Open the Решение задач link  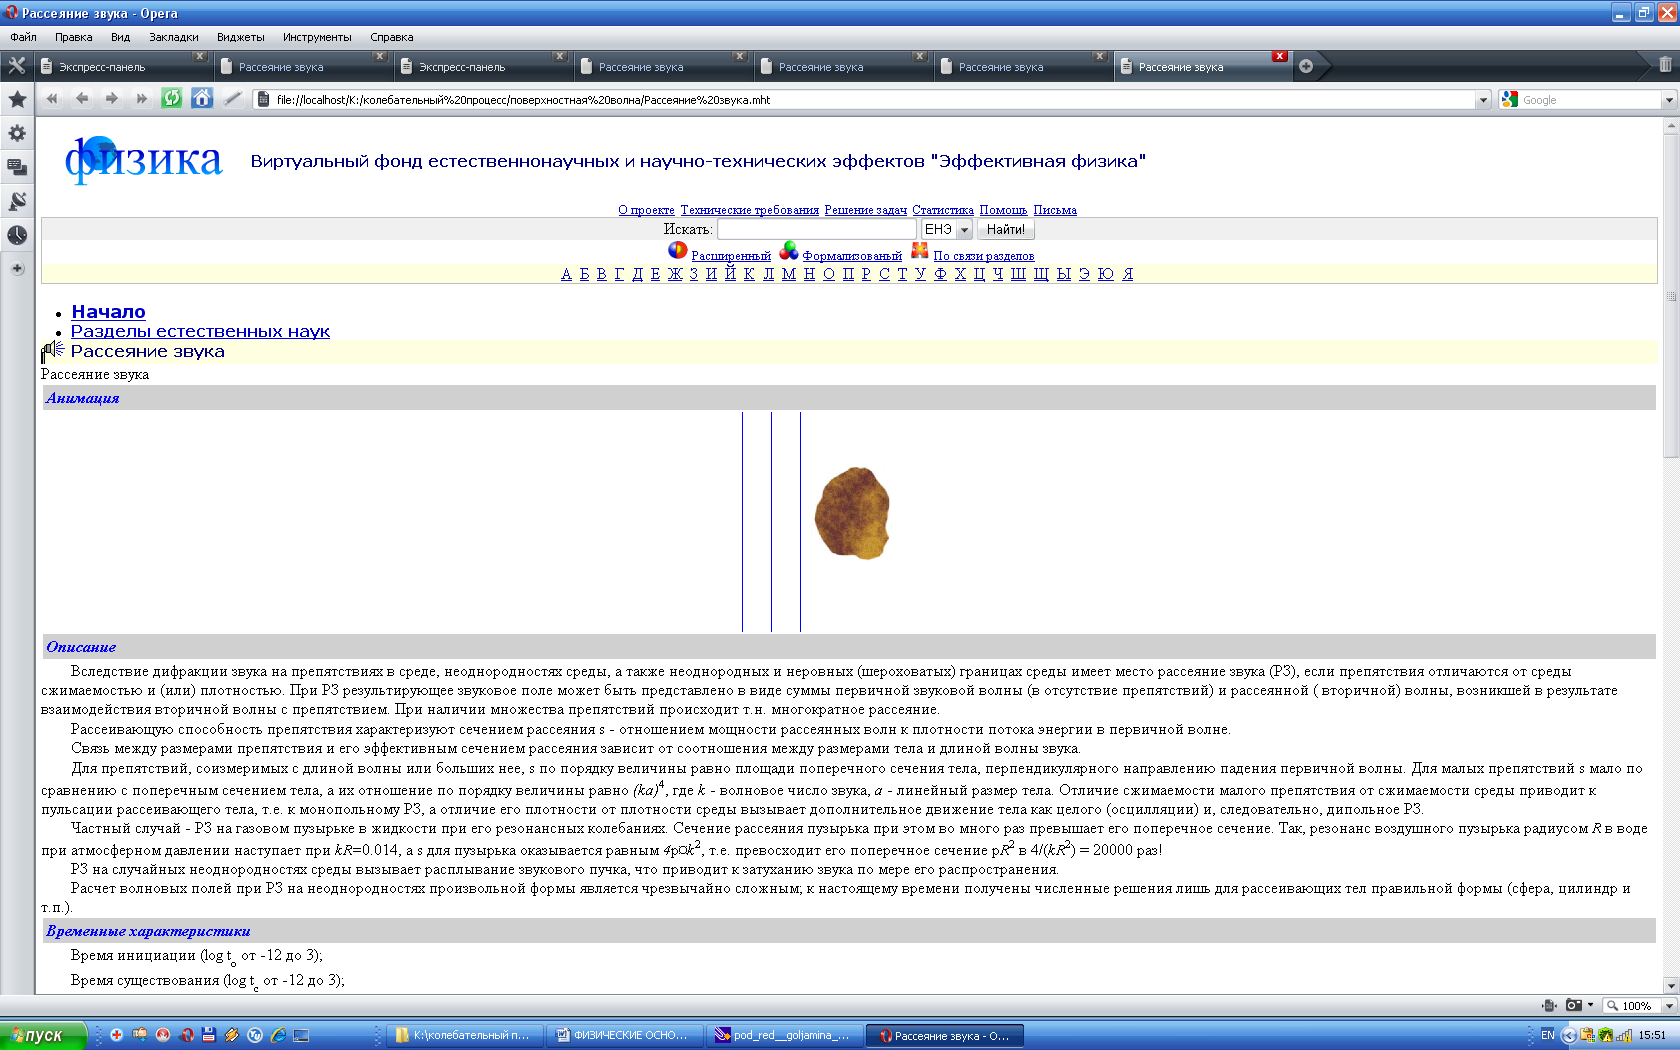(866, 210)
